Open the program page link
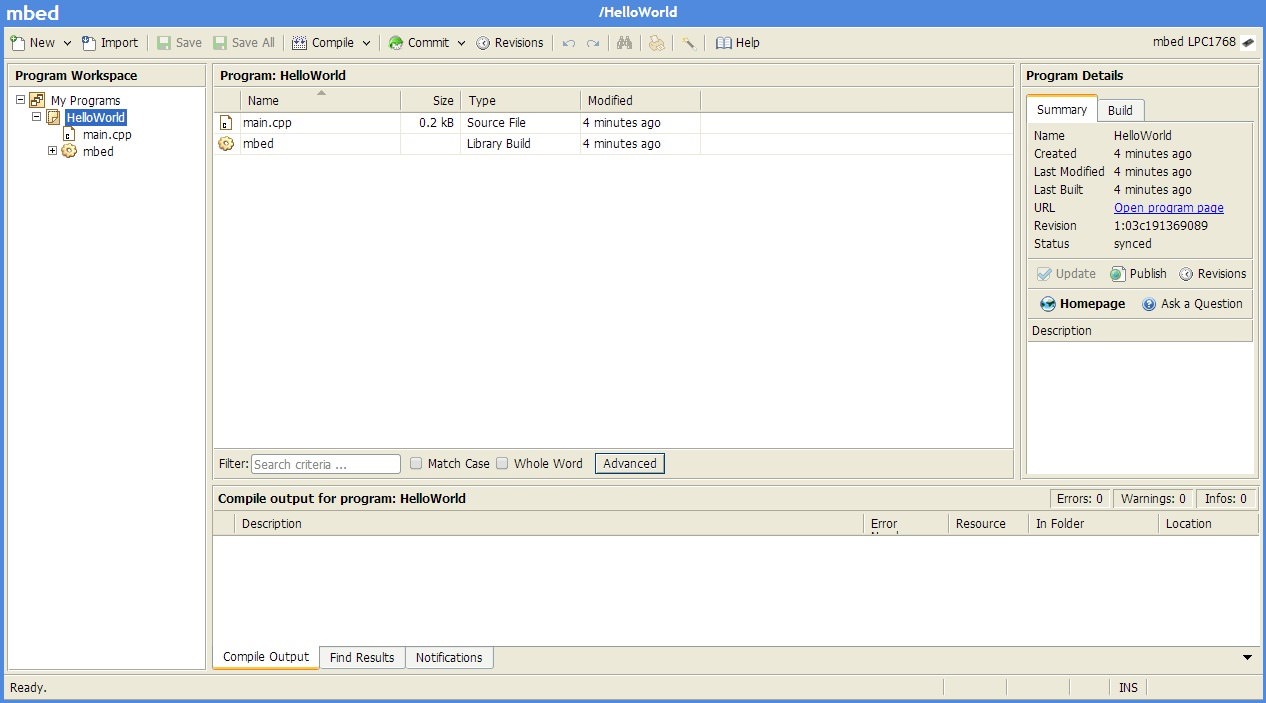The image size is (1266, 703). (x=1168, y=208)
